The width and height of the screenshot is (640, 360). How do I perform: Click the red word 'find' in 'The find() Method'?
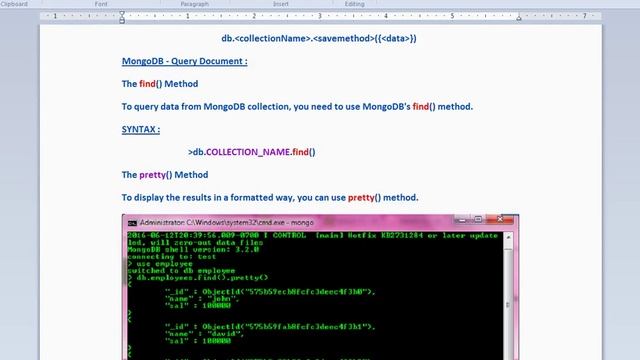point(147,84)
